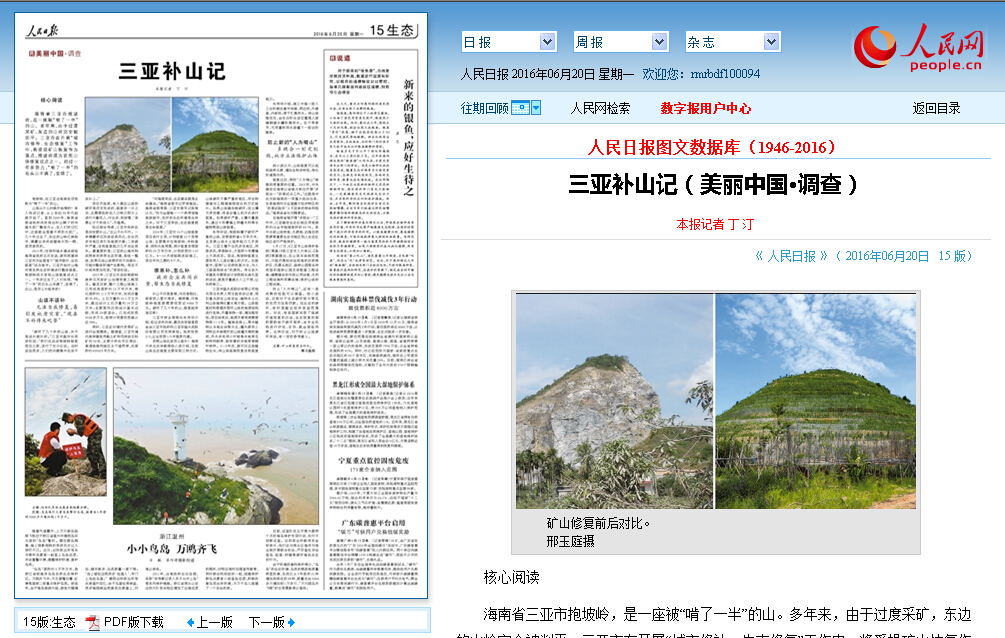Click PDF版下载 link

pos(134,622)
